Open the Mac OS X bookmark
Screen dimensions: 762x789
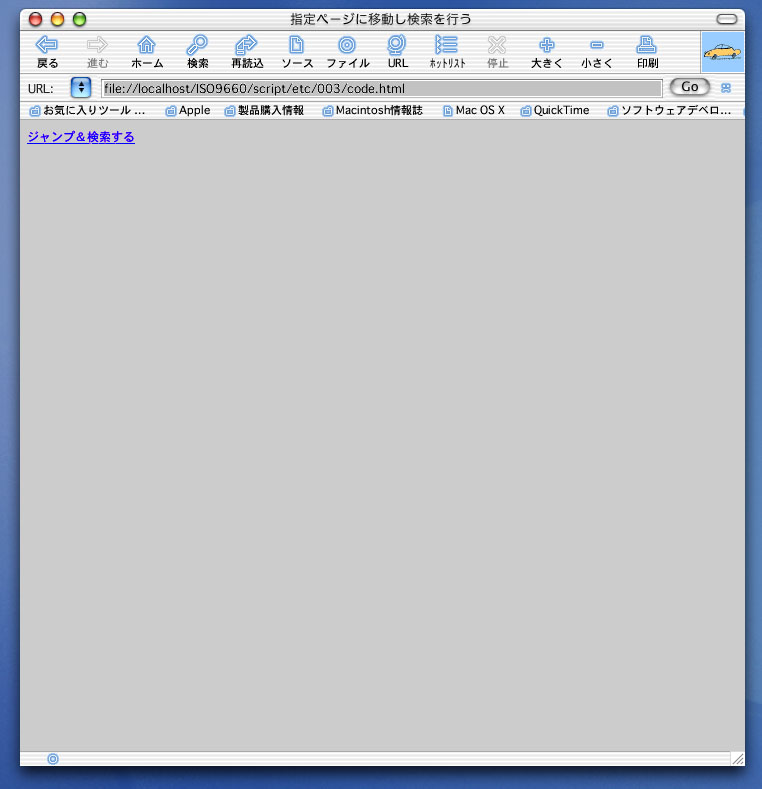(474, 111)
